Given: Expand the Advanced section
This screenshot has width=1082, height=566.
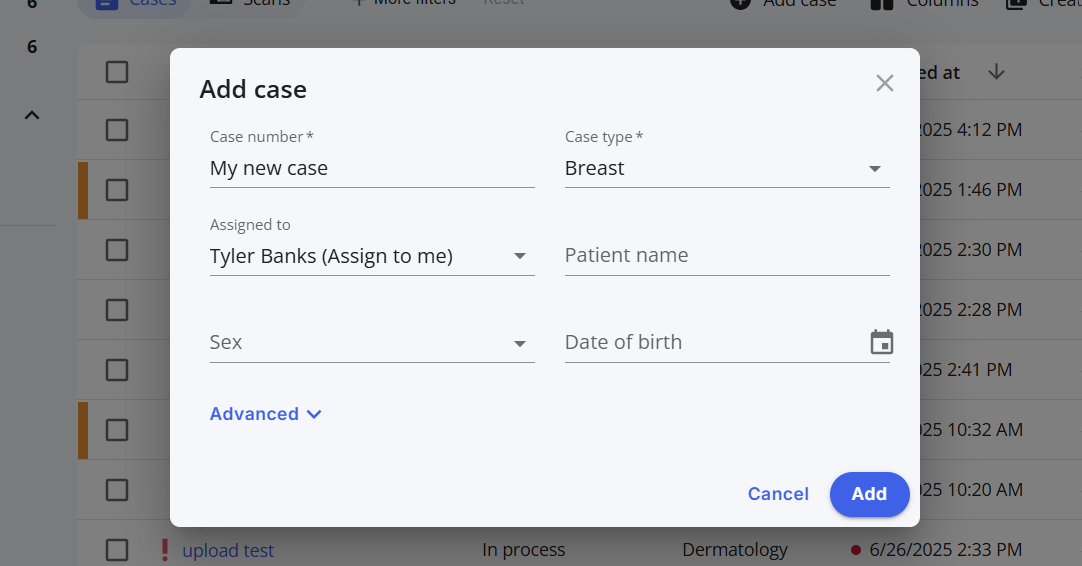Looking at the screenshot, I should click(266, 414).
